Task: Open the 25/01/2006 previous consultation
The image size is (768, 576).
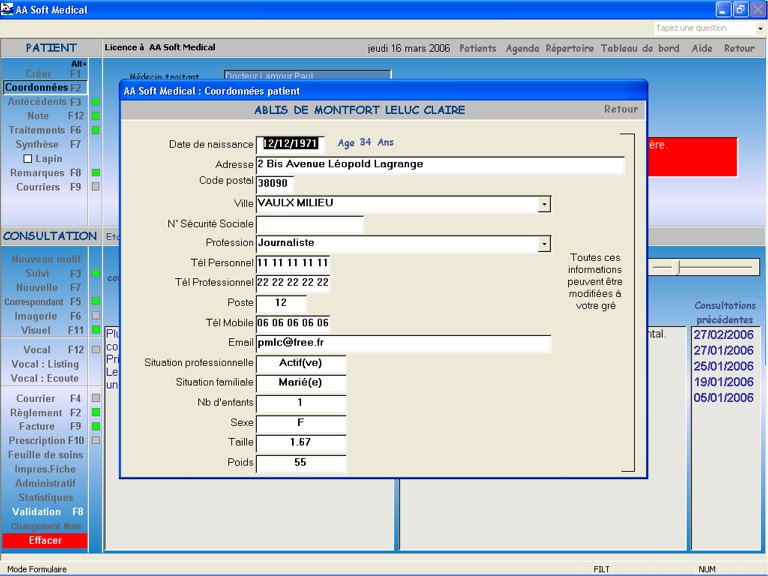Action: (x=723, y=366)
